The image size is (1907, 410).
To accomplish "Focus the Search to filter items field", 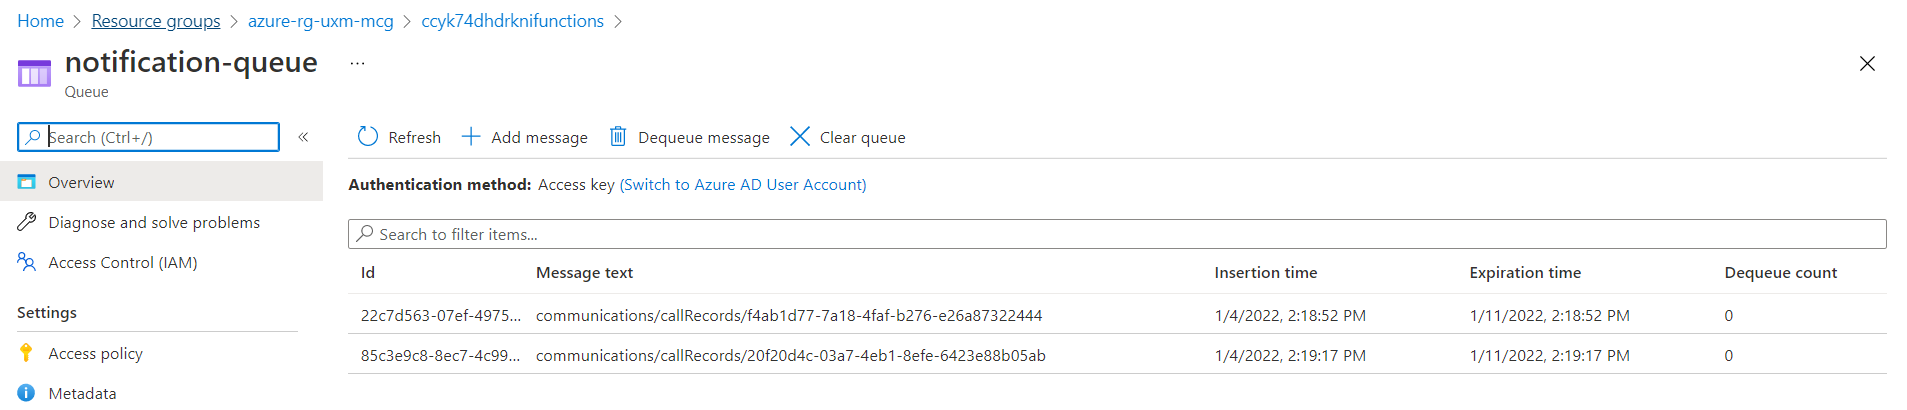I will coord(1117,234).
